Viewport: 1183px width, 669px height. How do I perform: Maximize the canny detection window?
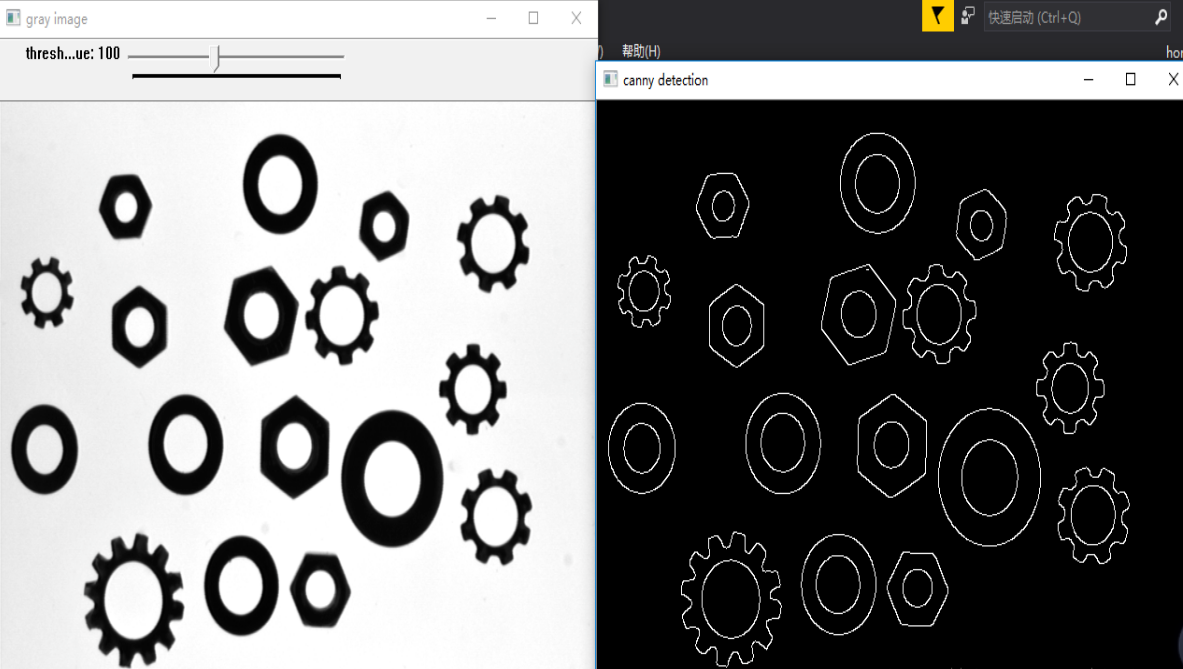[x=1130, y=79]
